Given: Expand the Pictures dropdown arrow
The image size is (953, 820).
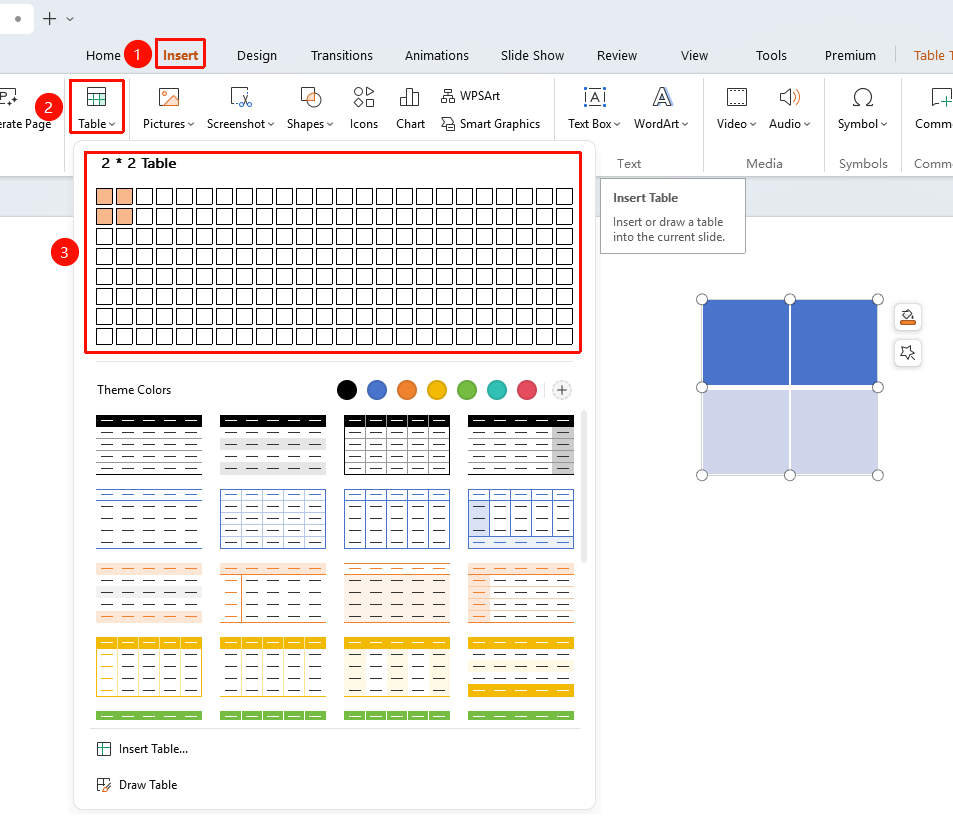Looking at the screenshot, I should 191,125.
